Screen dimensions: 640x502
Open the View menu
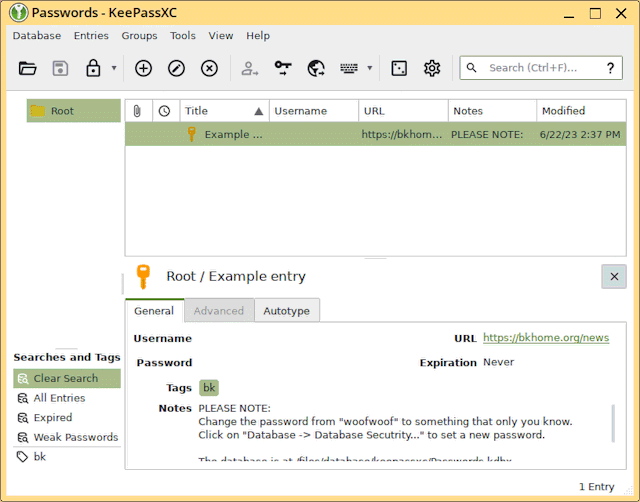(221, 36)
